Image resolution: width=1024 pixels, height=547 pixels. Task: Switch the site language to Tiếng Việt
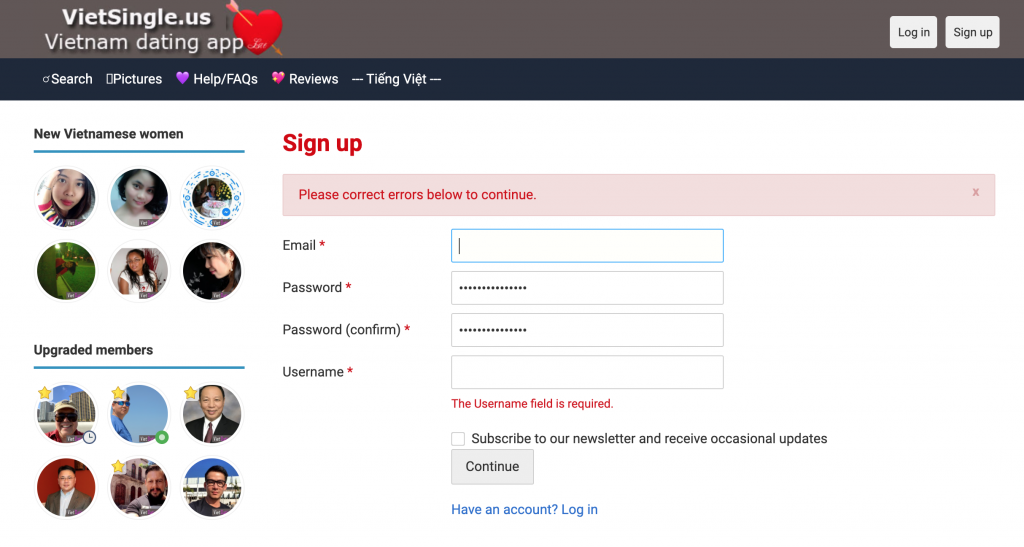click(x=396, y=79)
